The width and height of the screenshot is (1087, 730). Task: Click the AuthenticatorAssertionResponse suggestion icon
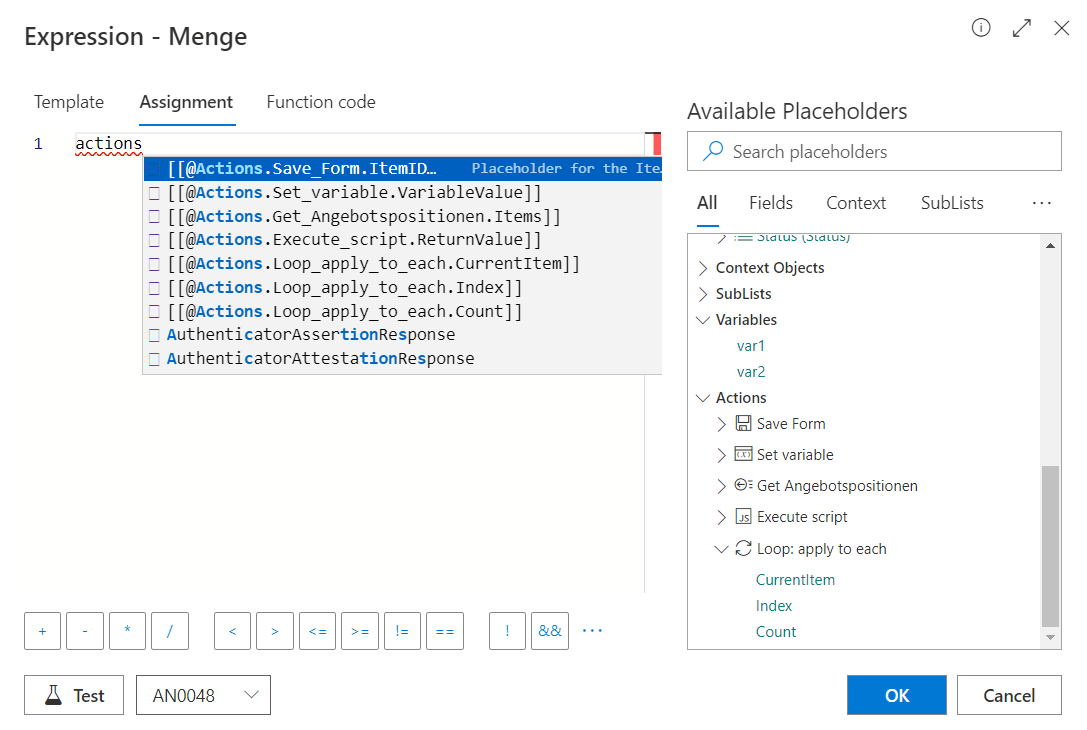[155, 335]
